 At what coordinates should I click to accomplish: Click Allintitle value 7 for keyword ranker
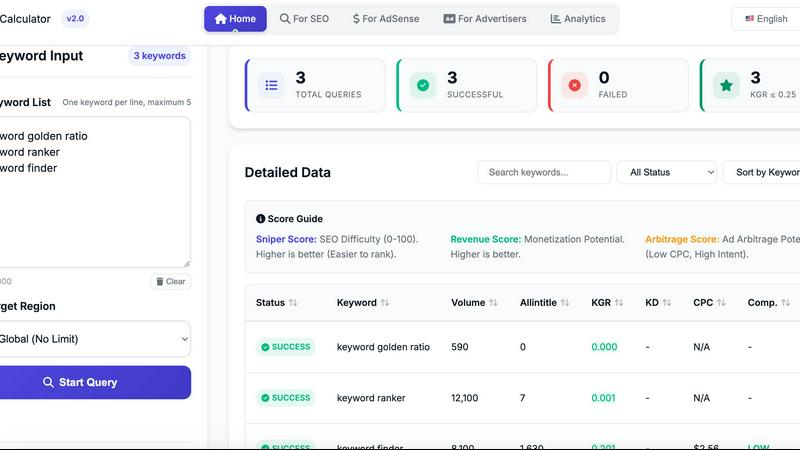522,398
